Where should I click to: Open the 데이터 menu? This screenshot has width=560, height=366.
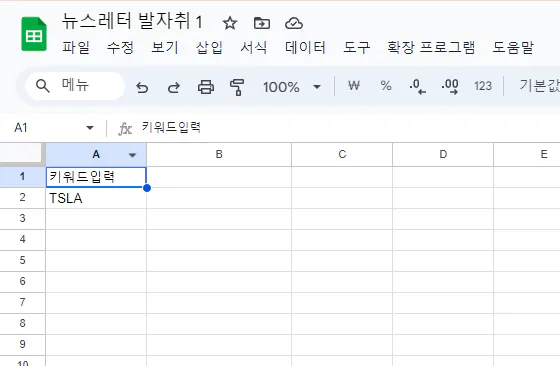coord(305,47)
